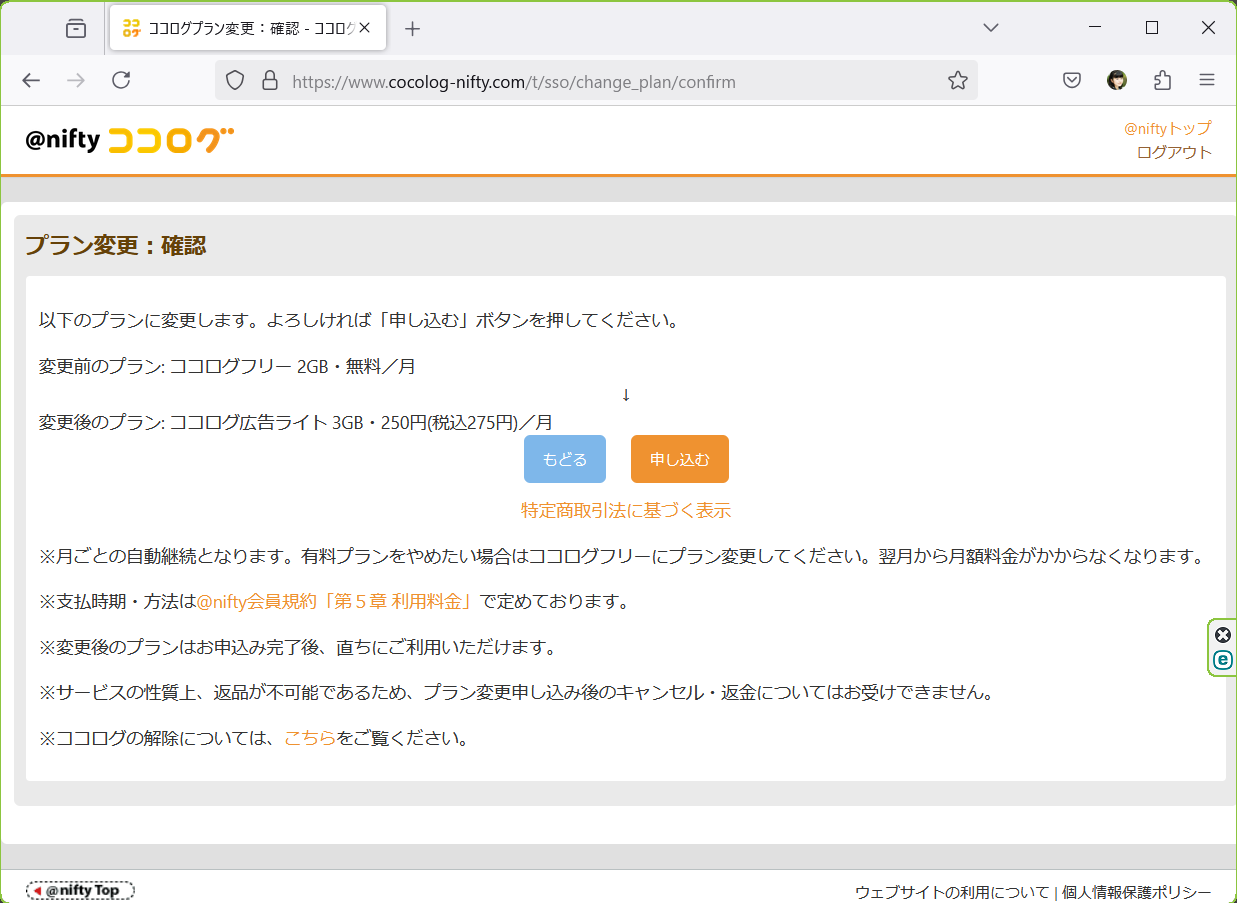The width and height of the screenshot is (1237, 903).
Task: Open 個人情報保護ポリシー footer link
Action: 1137,892
